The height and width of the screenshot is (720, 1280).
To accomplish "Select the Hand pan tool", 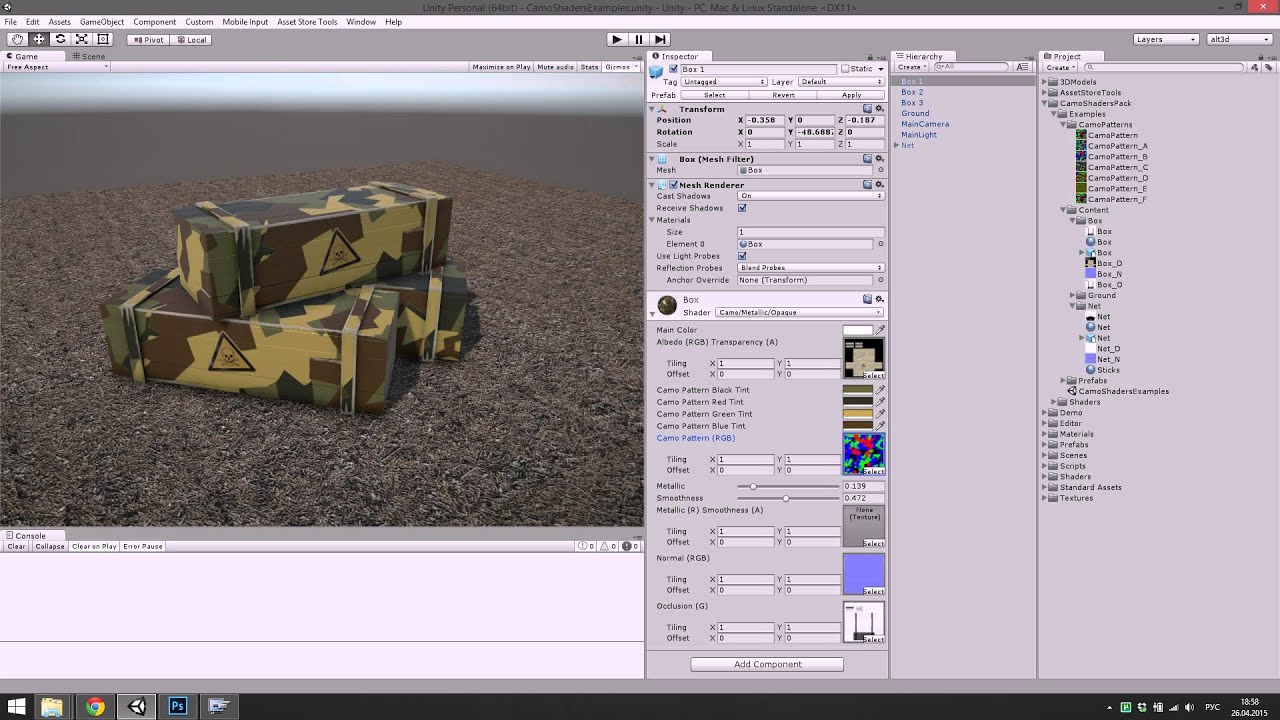I will 16,38.
